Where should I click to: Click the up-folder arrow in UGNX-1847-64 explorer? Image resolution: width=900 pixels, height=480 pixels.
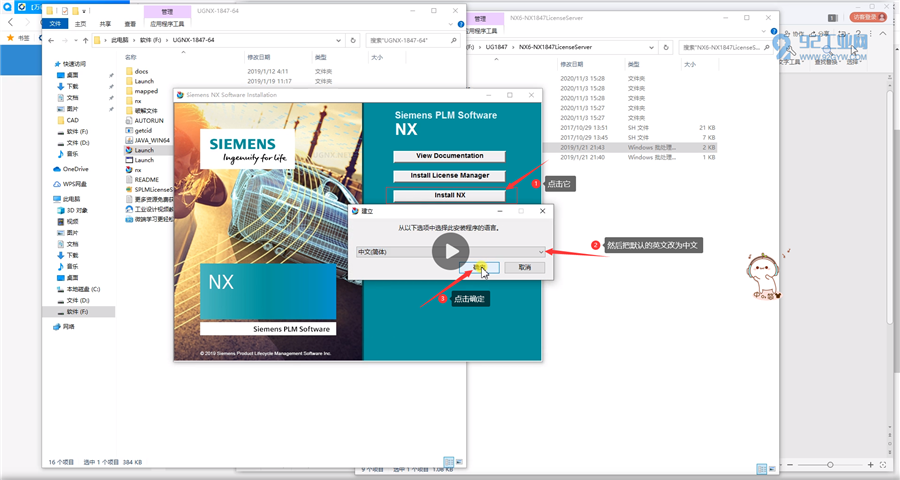tap(86, 40)
